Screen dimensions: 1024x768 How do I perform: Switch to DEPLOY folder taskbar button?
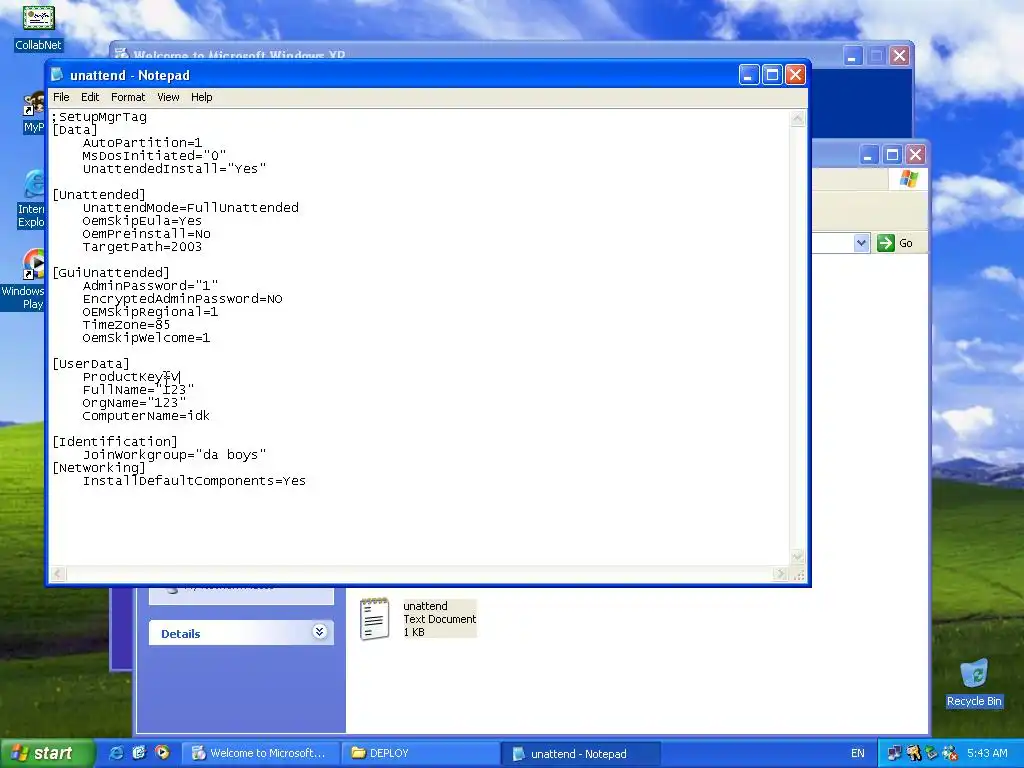pyautogui.click(x=420, y=753)
